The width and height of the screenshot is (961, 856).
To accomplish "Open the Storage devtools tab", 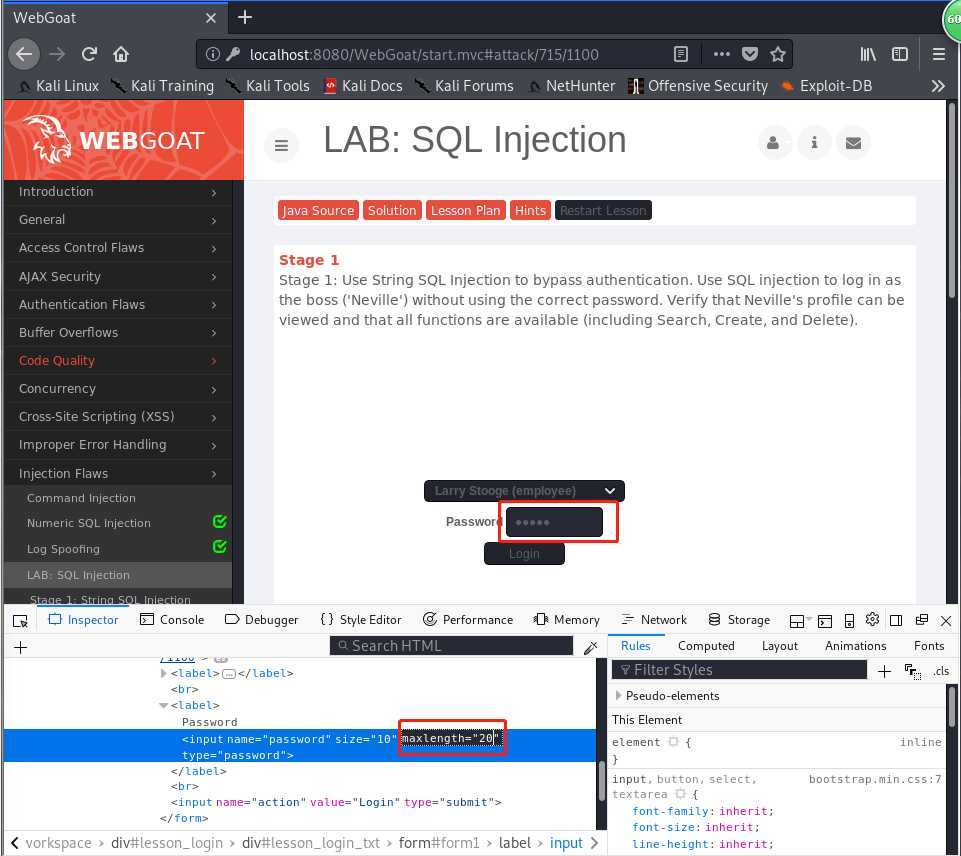I will [x=739, y=619].
